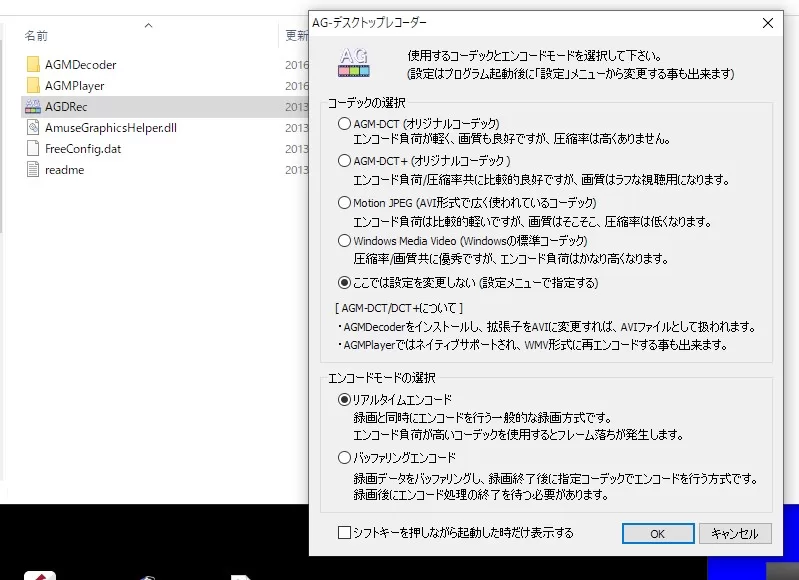Select the AmuseGraphicsHelper.dll file name
Screen dimensions: 799x580
point(111,127)
